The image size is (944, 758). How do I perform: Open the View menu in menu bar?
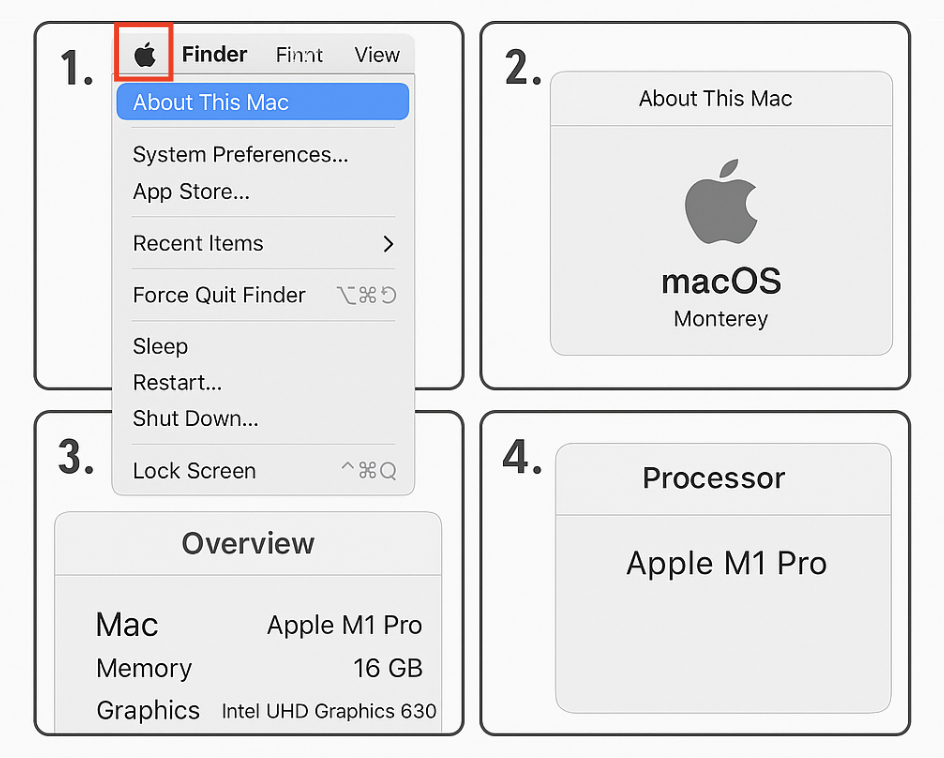coord(377,55)
